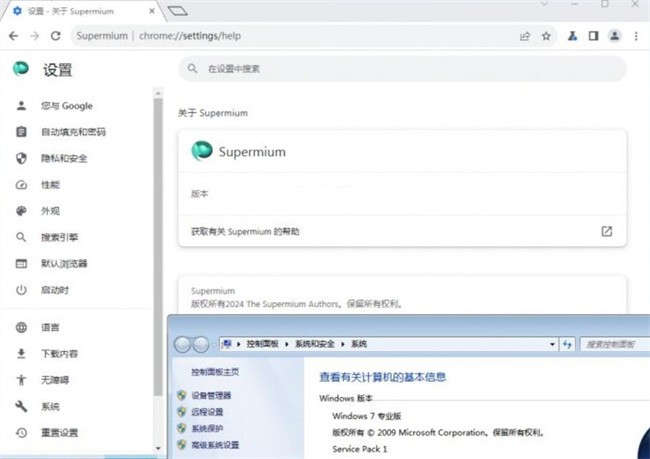
Task: Bookmark this page with the star icon
Action: (546, 36)
